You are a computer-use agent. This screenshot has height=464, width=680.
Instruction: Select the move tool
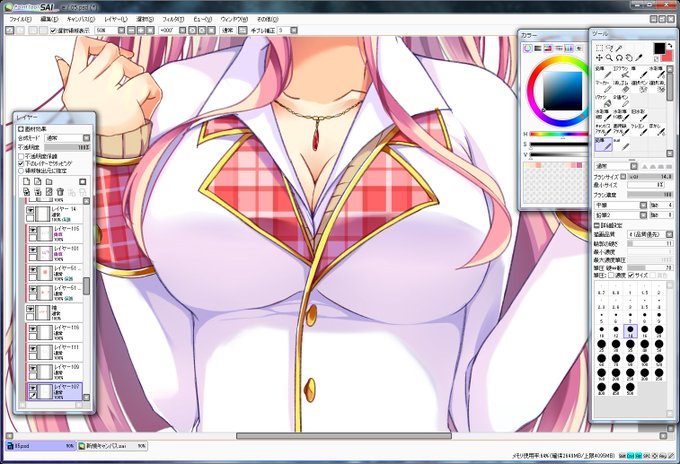click(x=599, y=58)
